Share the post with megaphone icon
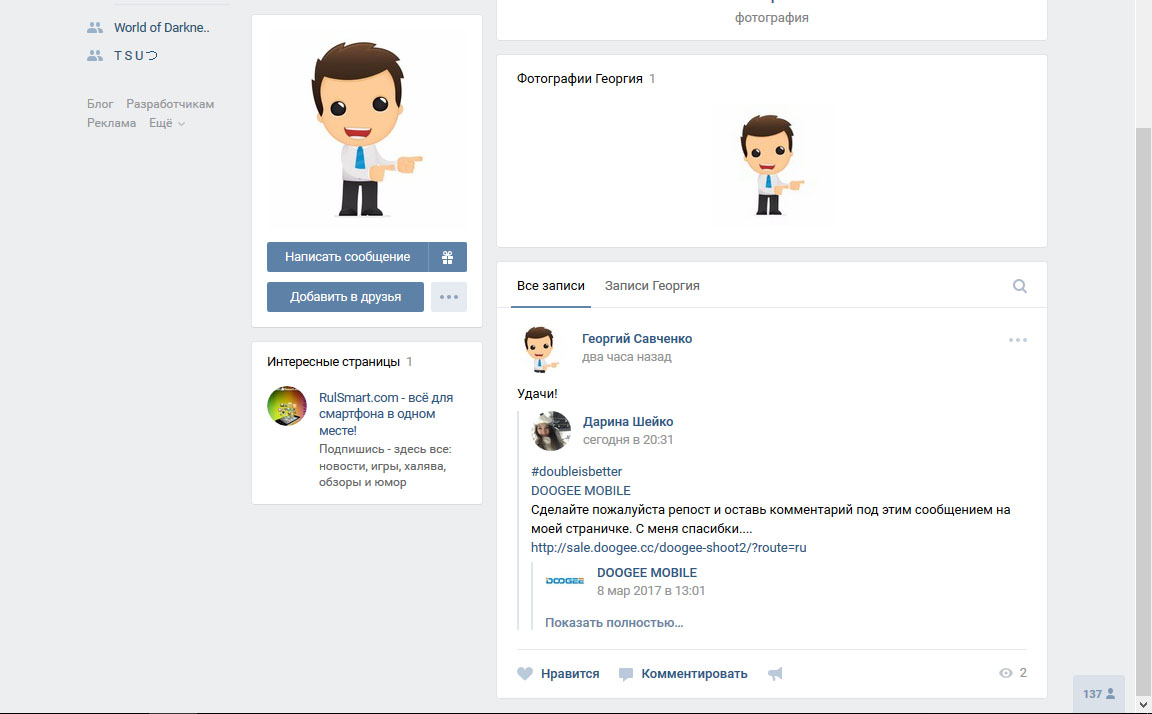The width and height of the screenshot is (1152, 714). coord(775,673)
